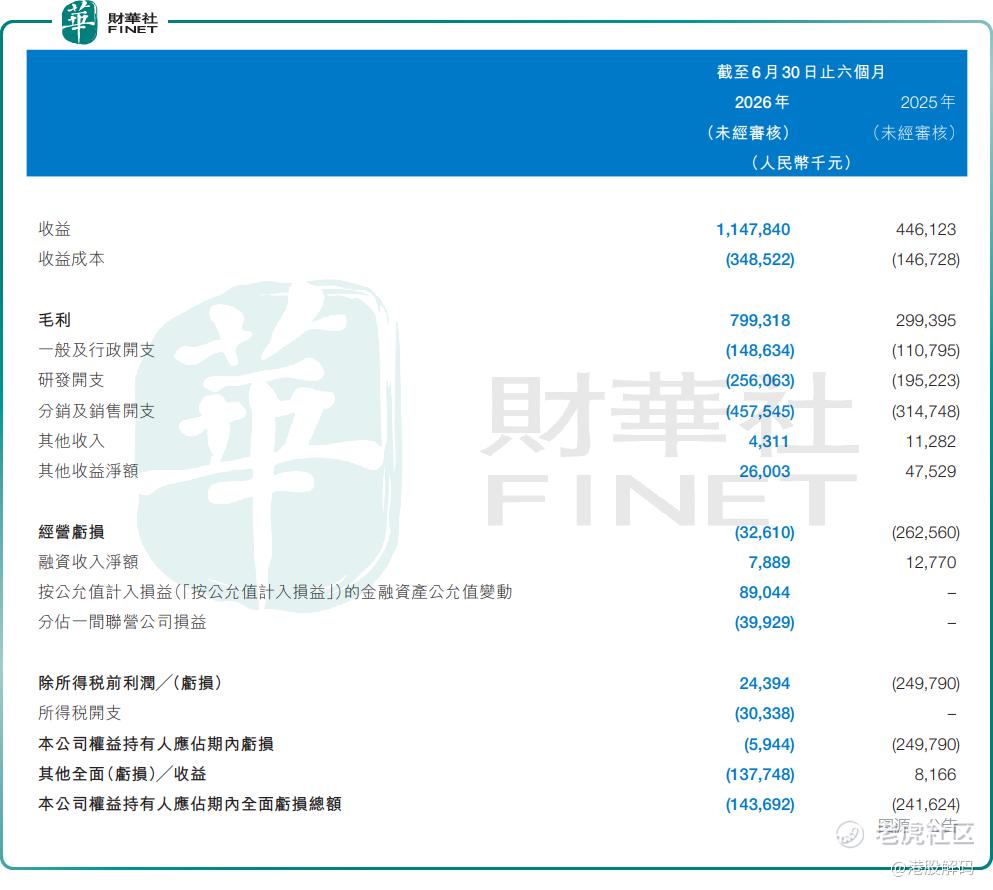
Task: Click the (人民幣千元) unit label
Action: coord(801,163)
